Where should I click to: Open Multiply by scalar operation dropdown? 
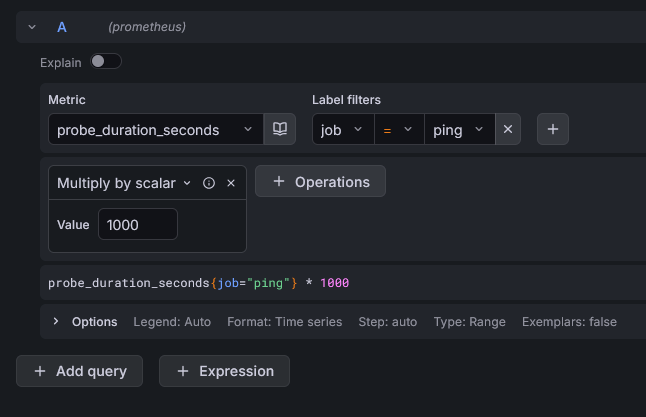point(124,183)
